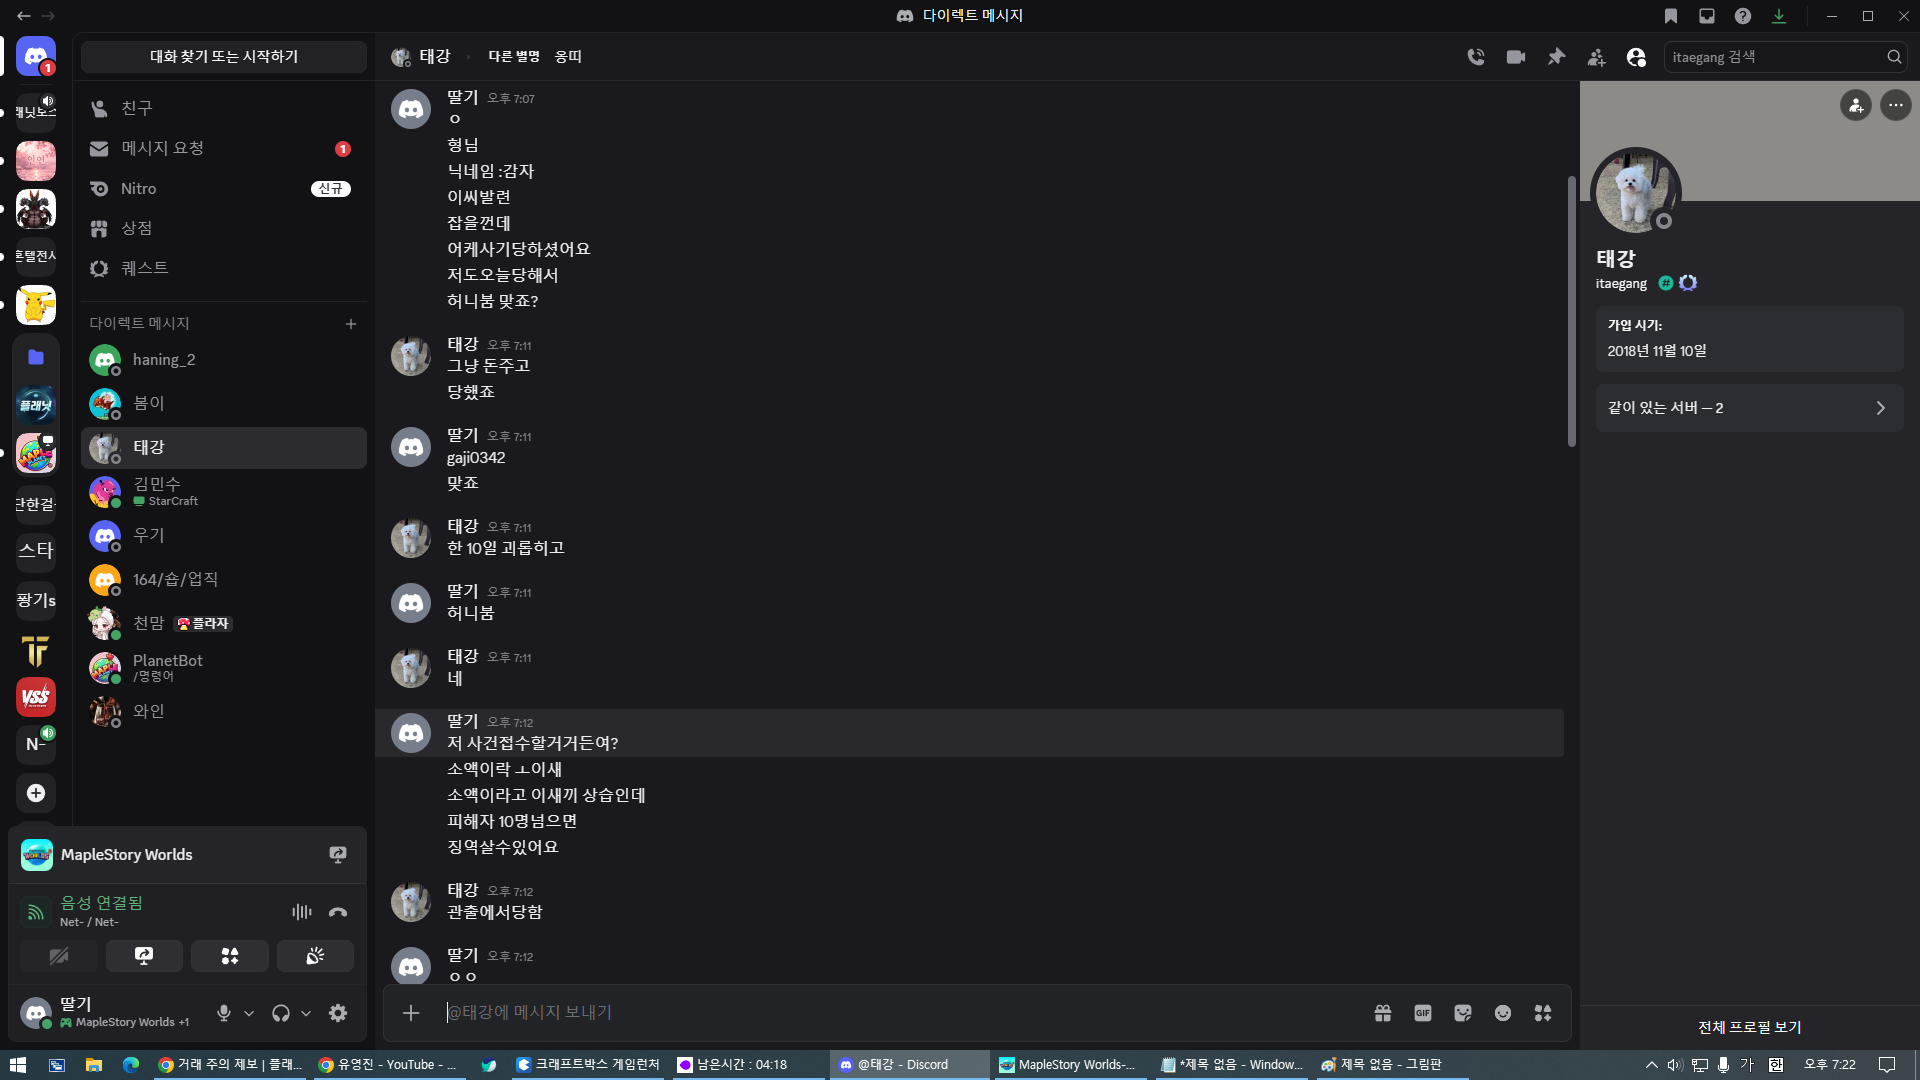Open the gift Nitro icon

click(x=1383, y=1013)
